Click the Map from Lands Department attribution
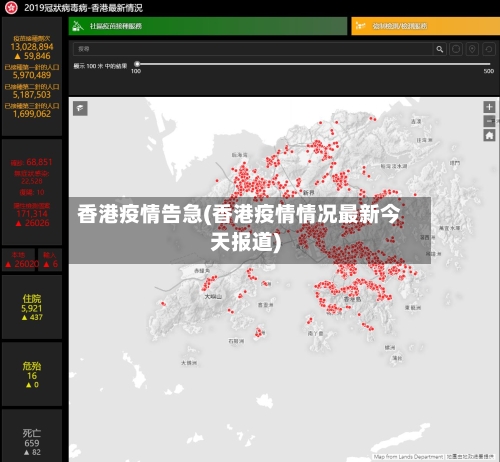Screen dimensions: 500x462 pyautogui.click(x=408, y=457)
